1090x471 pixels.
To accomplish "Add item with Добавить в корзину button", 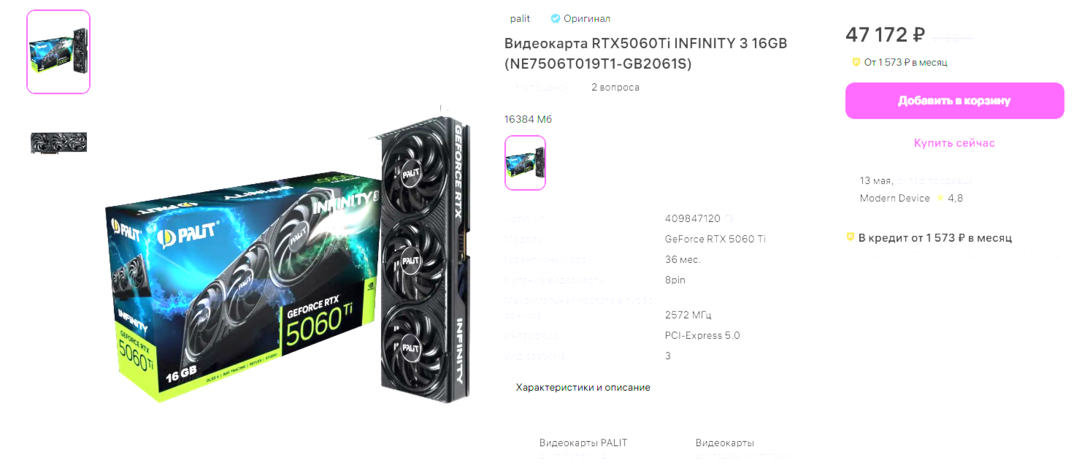I will (x=954, y=101).
